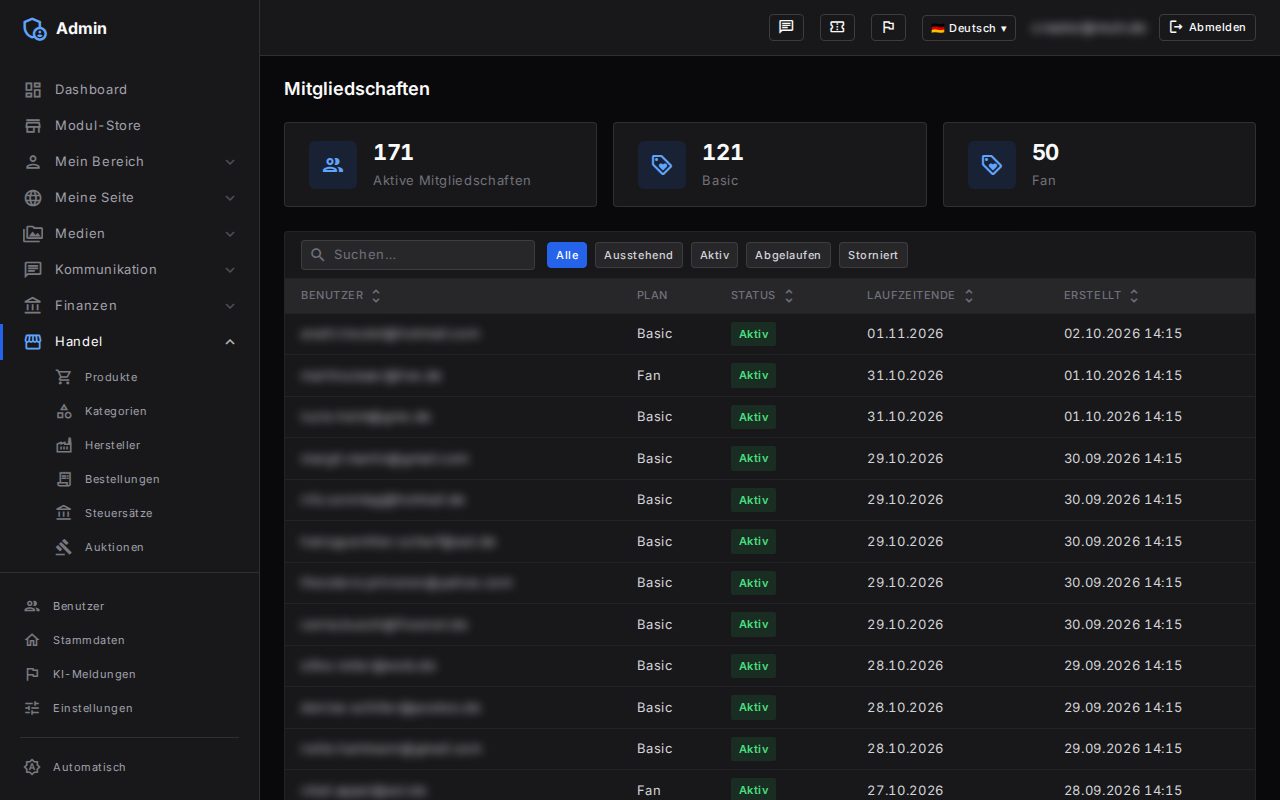
Task: Click the Abmelden logout button
Action: pyautogui.click(x=1207, y=28)
